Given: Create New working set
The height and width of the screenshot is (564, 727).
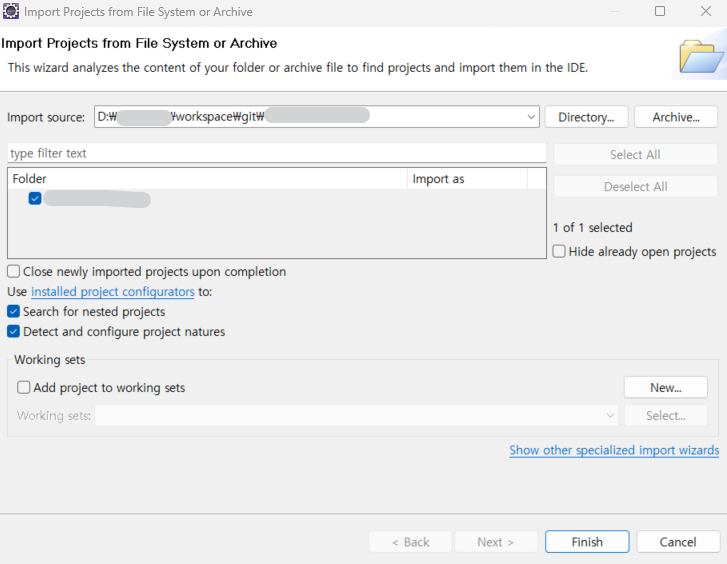Looking at the screenshot, I should (x=665, y=387).
